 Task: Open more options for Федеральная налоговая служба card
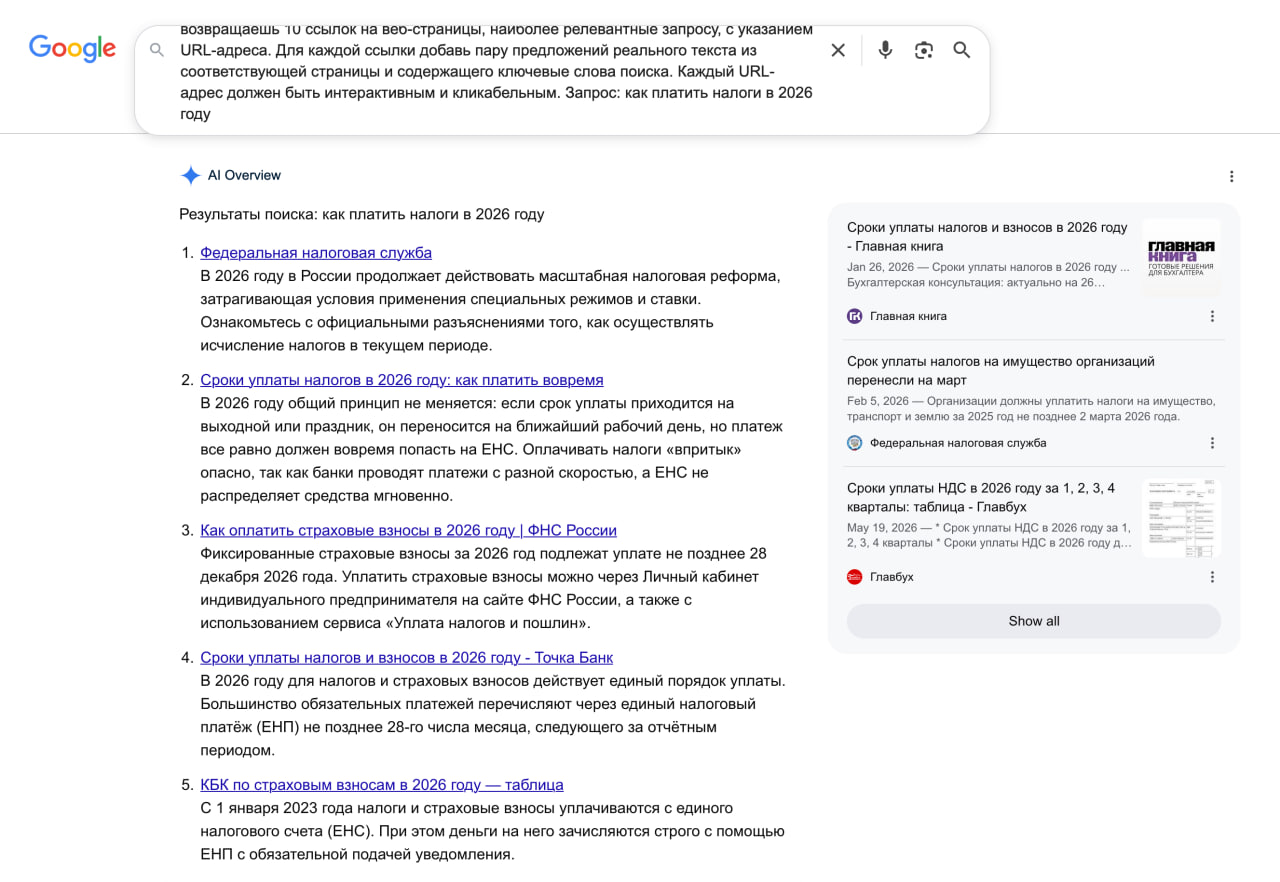[x=1212, y=443]
